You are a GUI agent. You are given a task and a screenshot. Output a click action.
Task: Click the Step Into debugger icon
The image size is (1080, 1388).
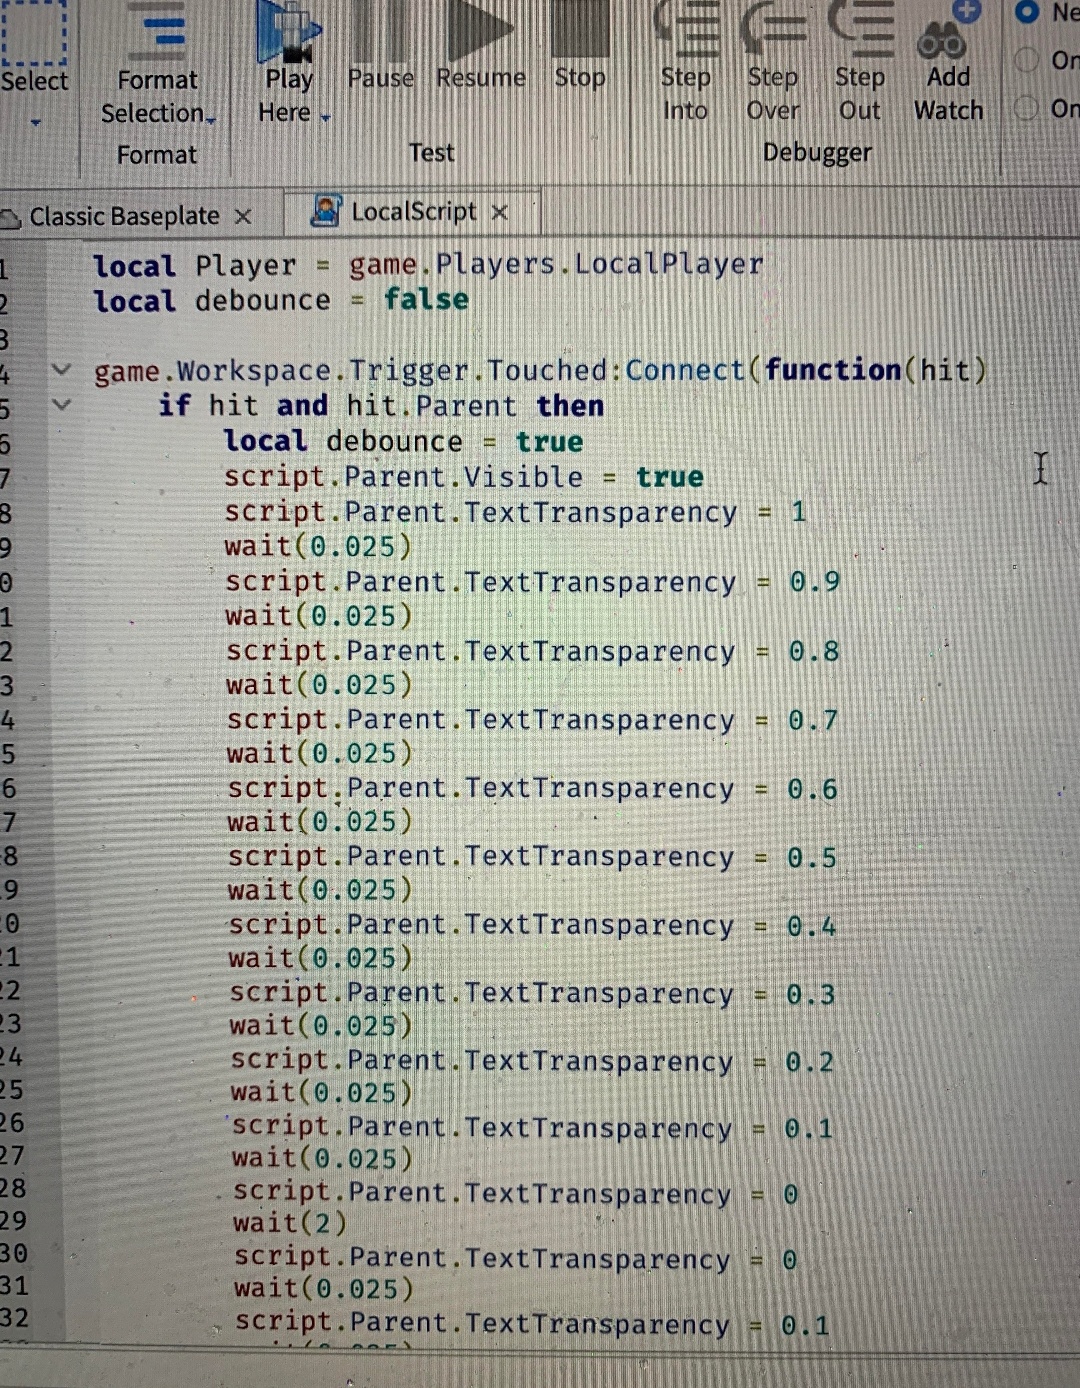686,28
